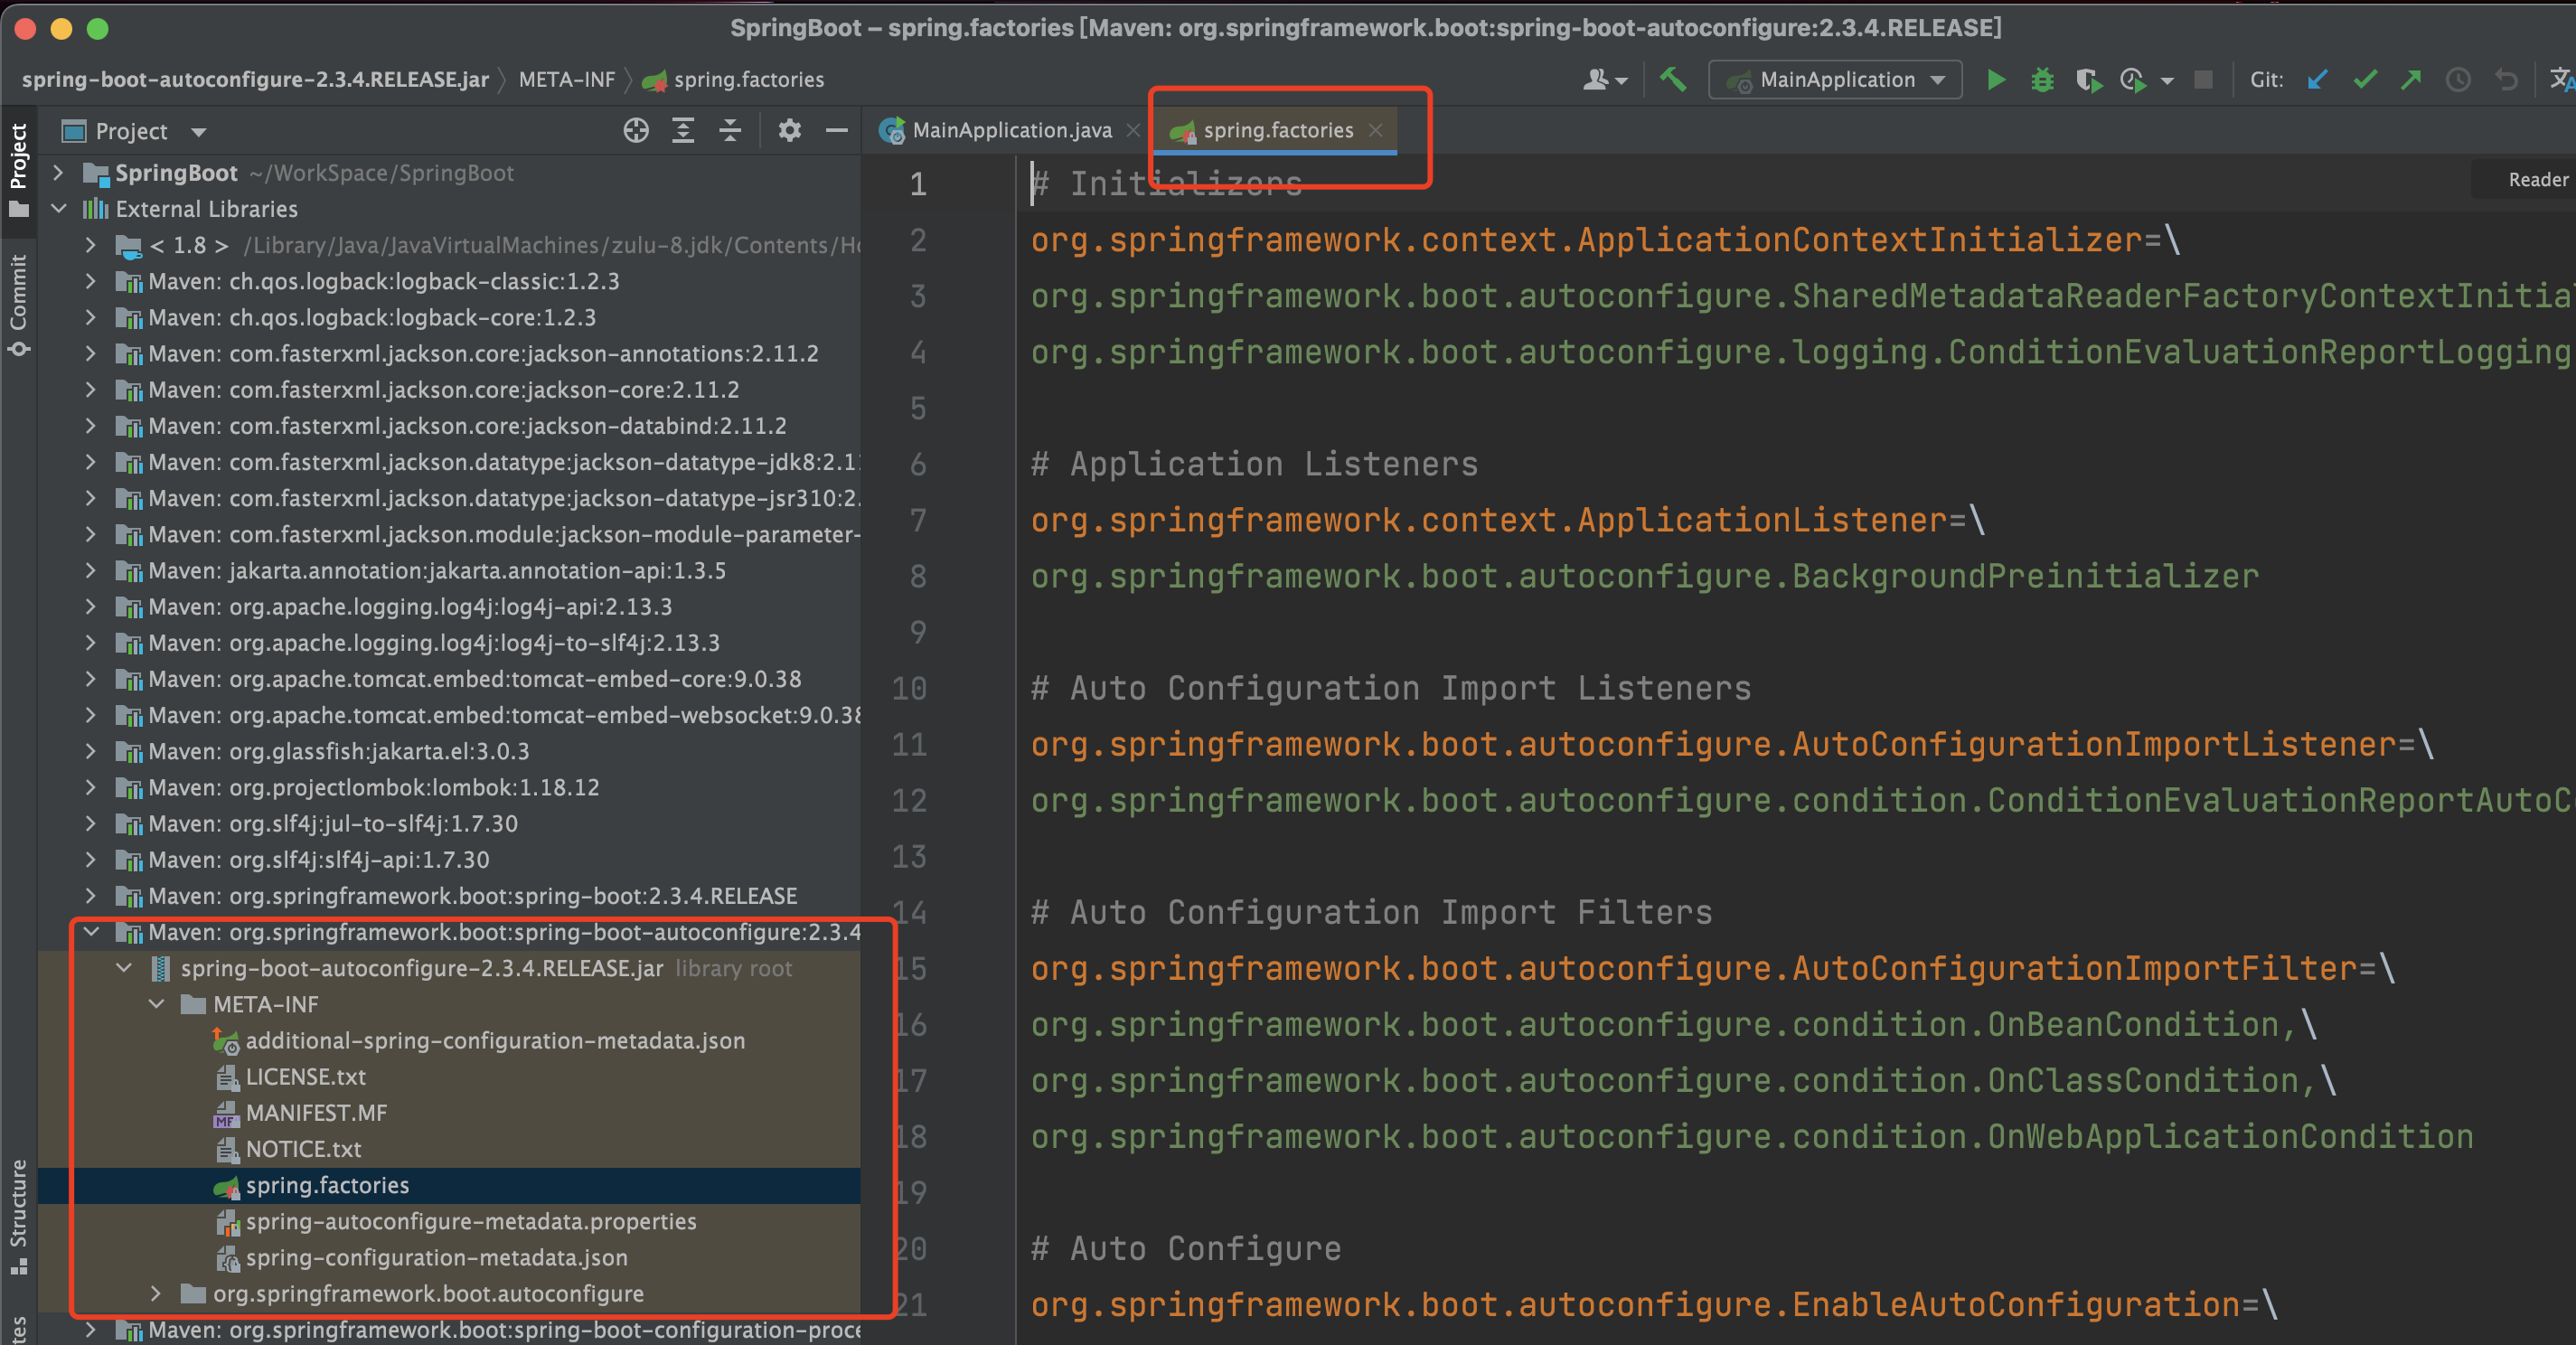
Task: Build the project with the hammer icon
Action: 1673,80
